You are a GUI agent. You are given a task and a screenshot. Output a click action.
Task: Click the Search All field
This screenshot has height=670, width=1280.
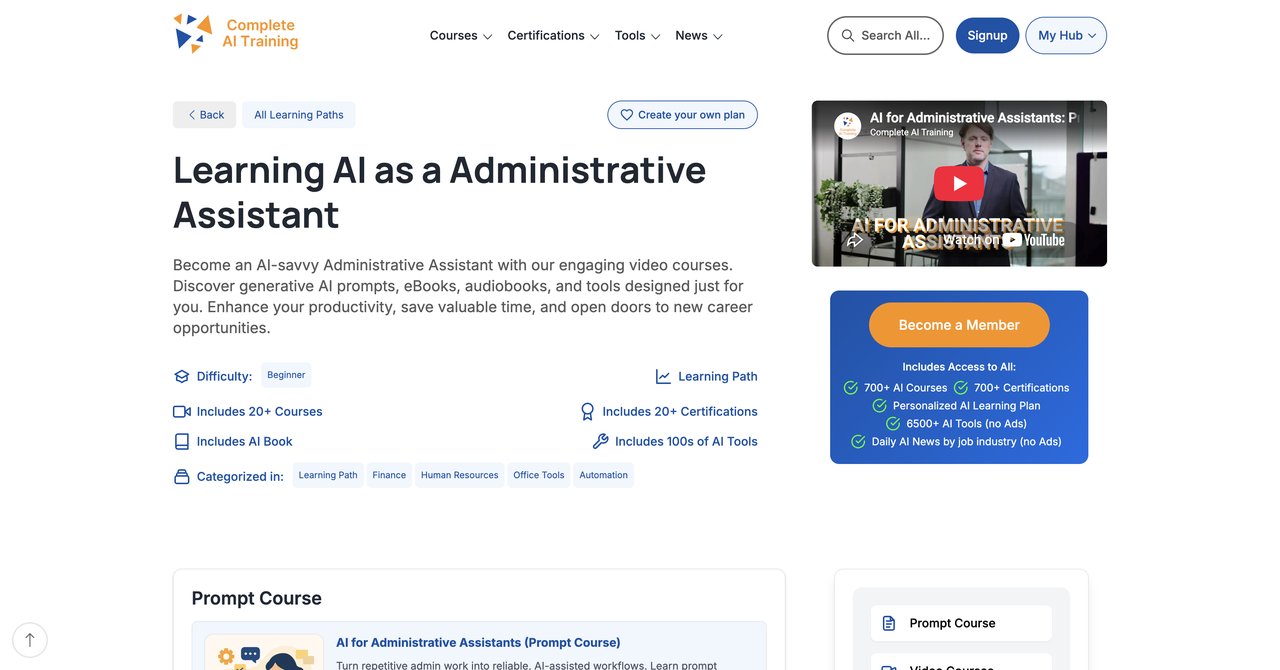click(x=885, y=35)
